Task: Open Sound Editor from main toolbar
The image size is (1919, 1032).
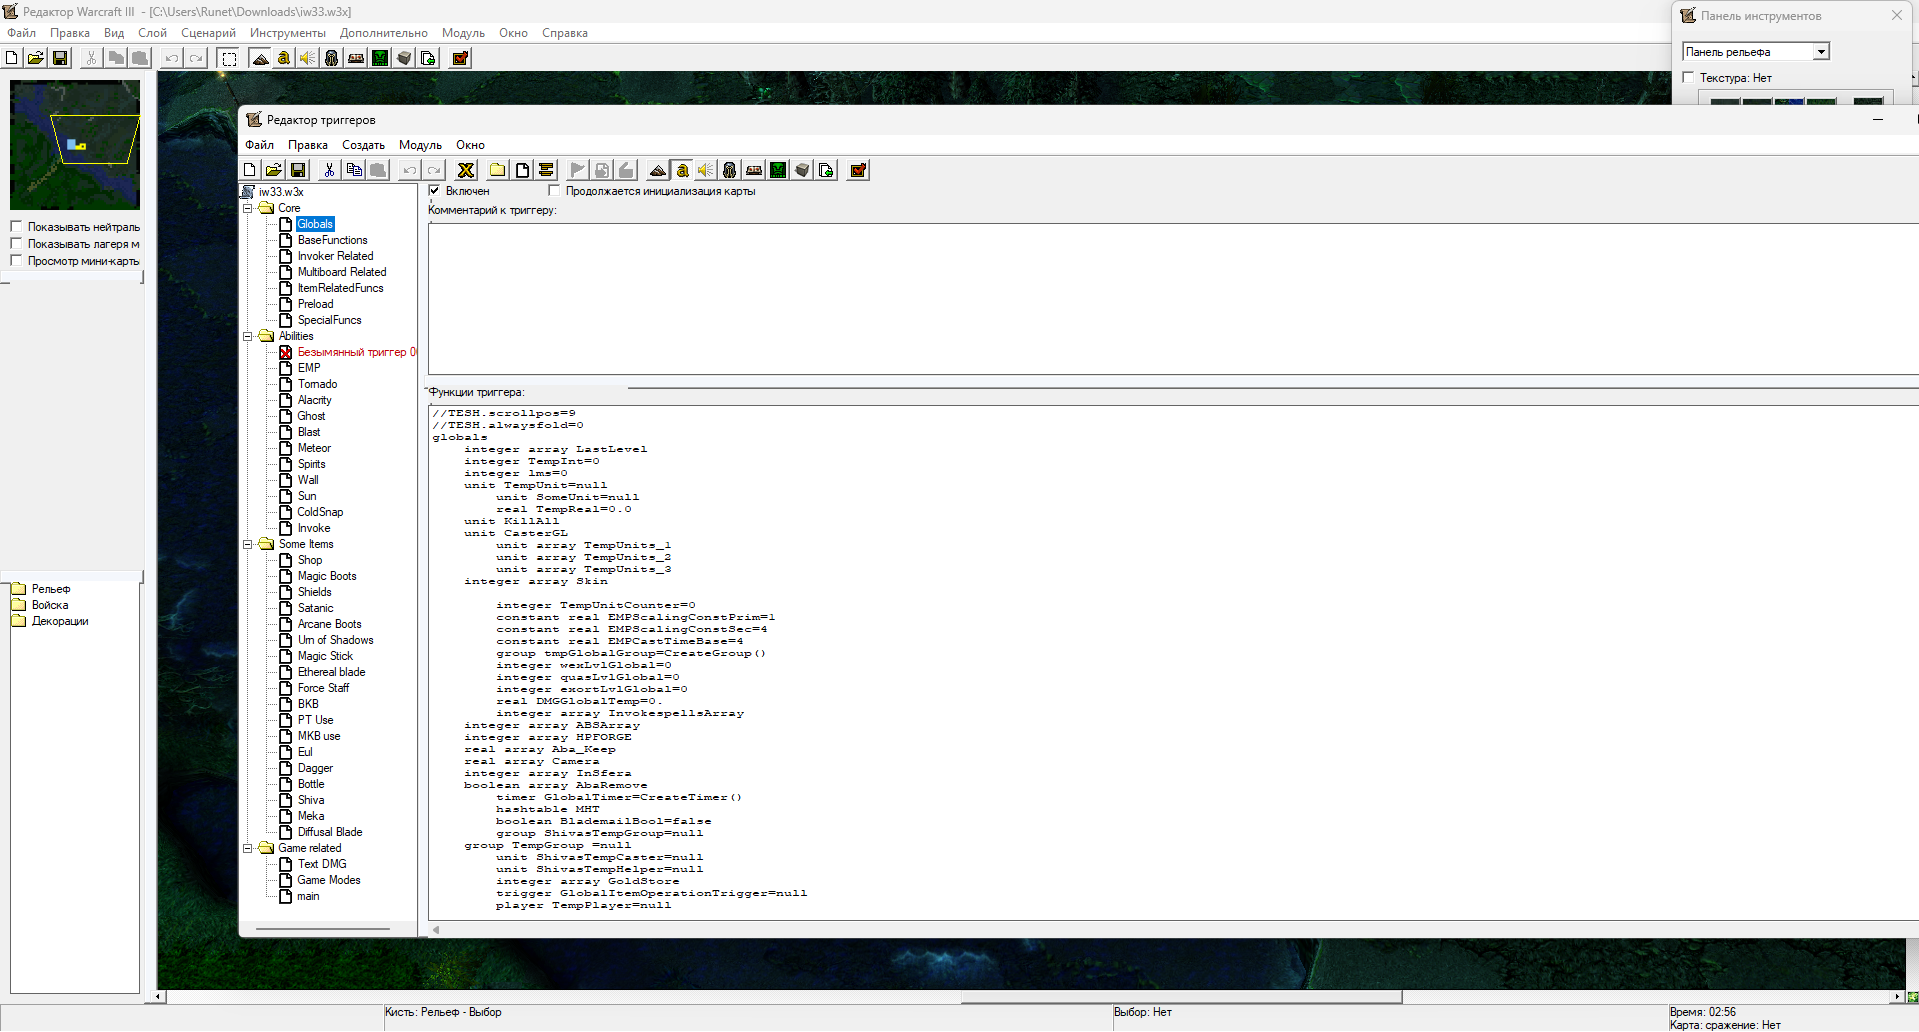Action: (308, 58)
